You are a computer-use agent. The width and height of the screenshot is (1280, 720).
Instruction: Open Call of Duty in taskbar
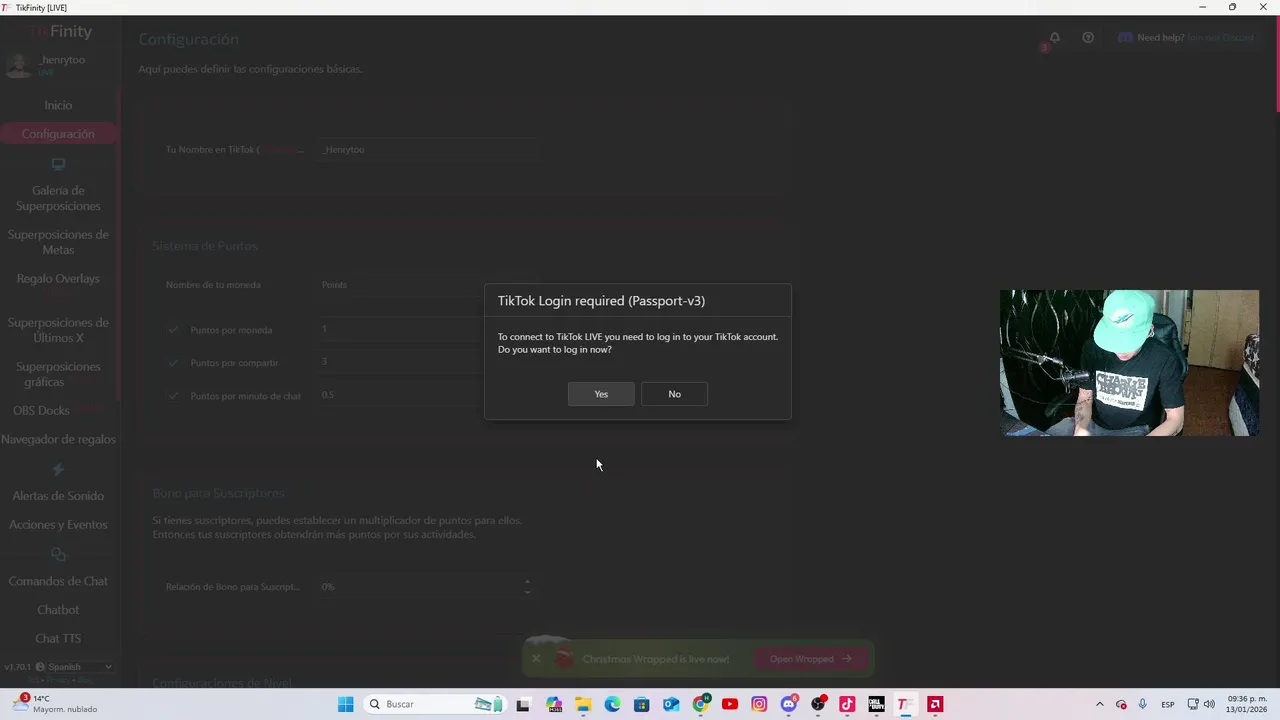pos(877,704)
